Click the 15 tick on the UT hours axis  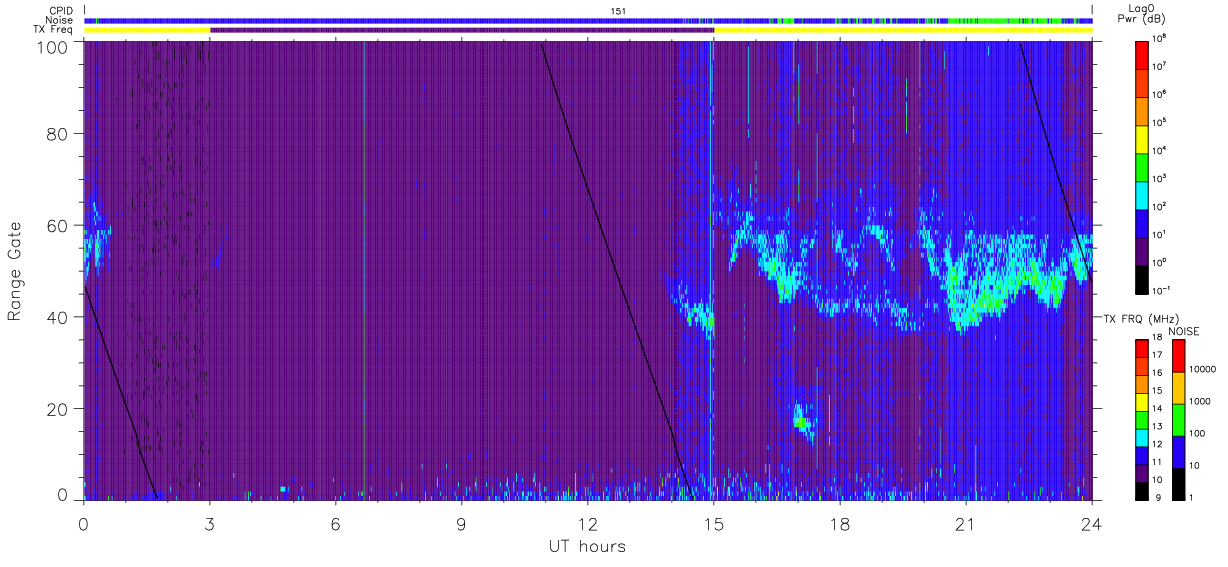[713, 523]
